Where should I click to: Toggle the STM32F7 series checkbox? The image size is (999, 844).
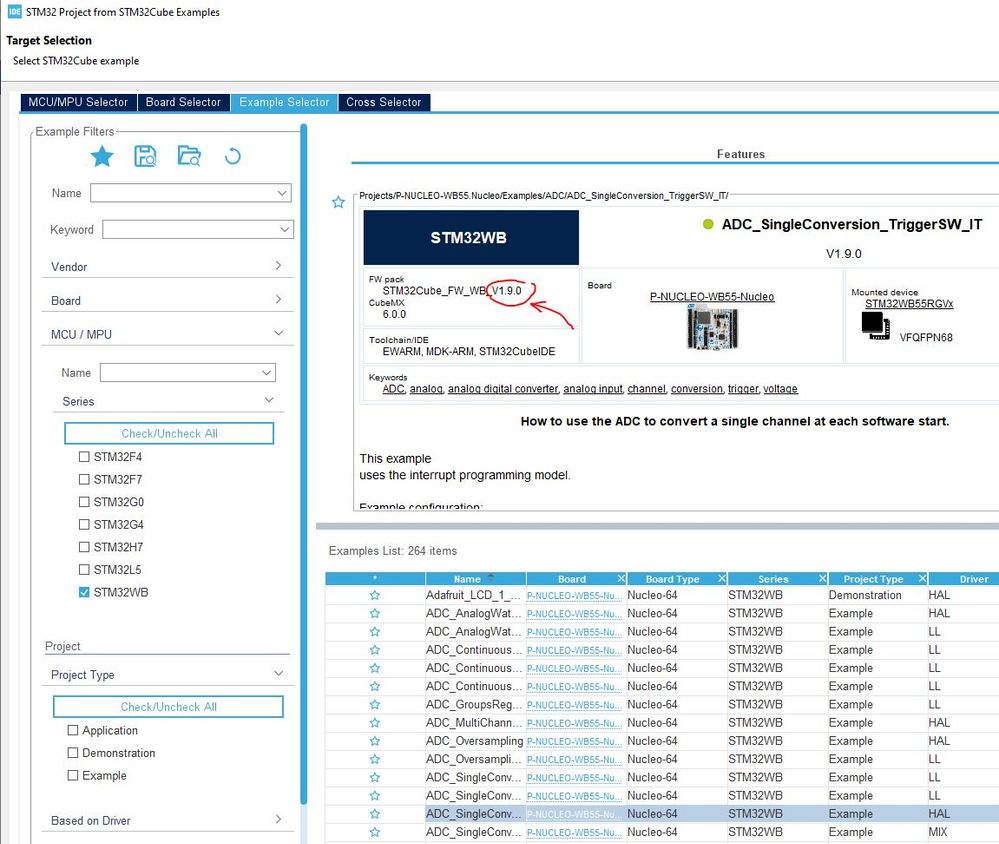(x=83, y=479)
